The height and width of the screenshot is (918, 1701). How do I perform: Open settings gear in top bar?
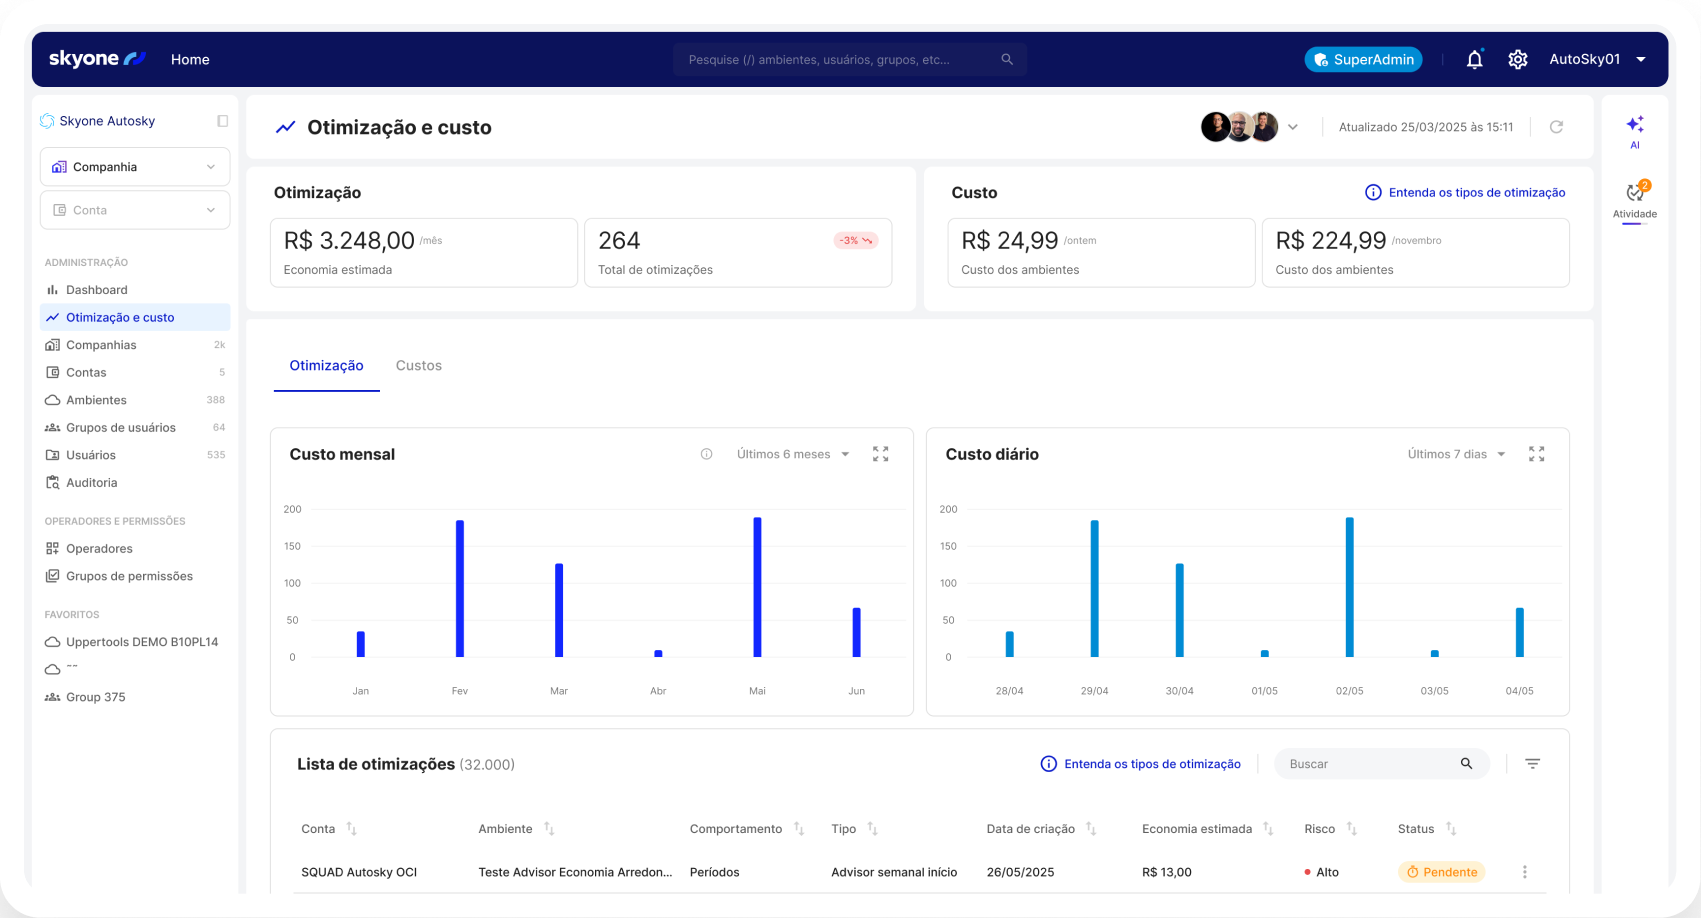pyautogui.click(x=1517, y=60)
